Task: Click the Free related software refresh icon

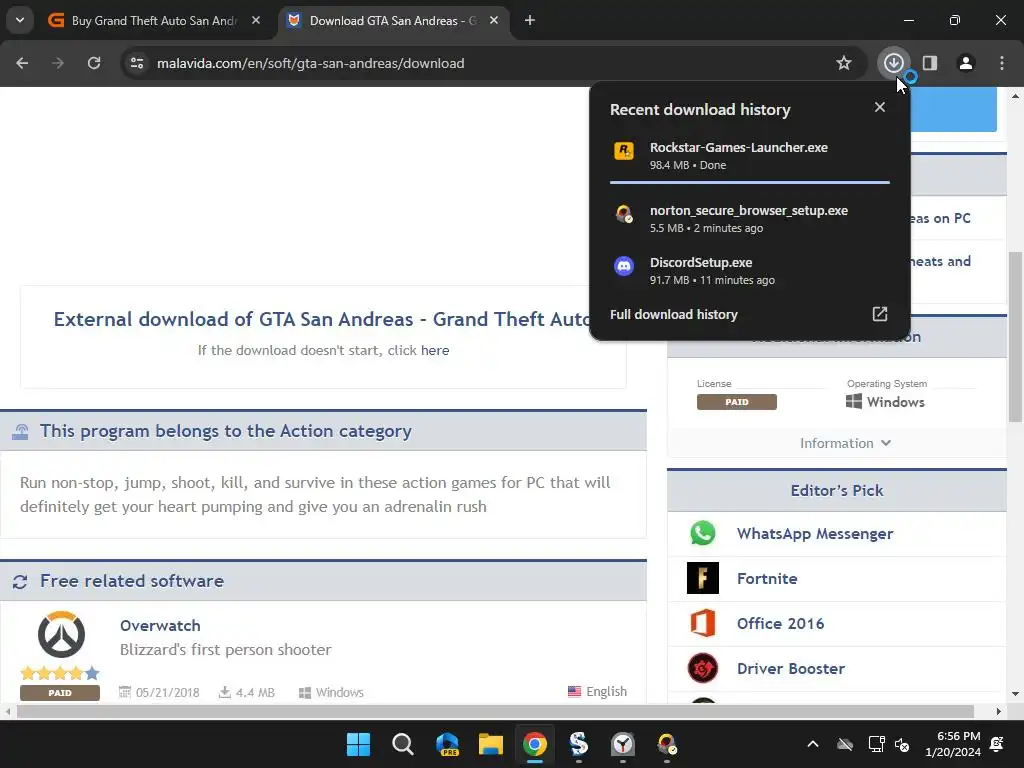Action: [20, 581]
